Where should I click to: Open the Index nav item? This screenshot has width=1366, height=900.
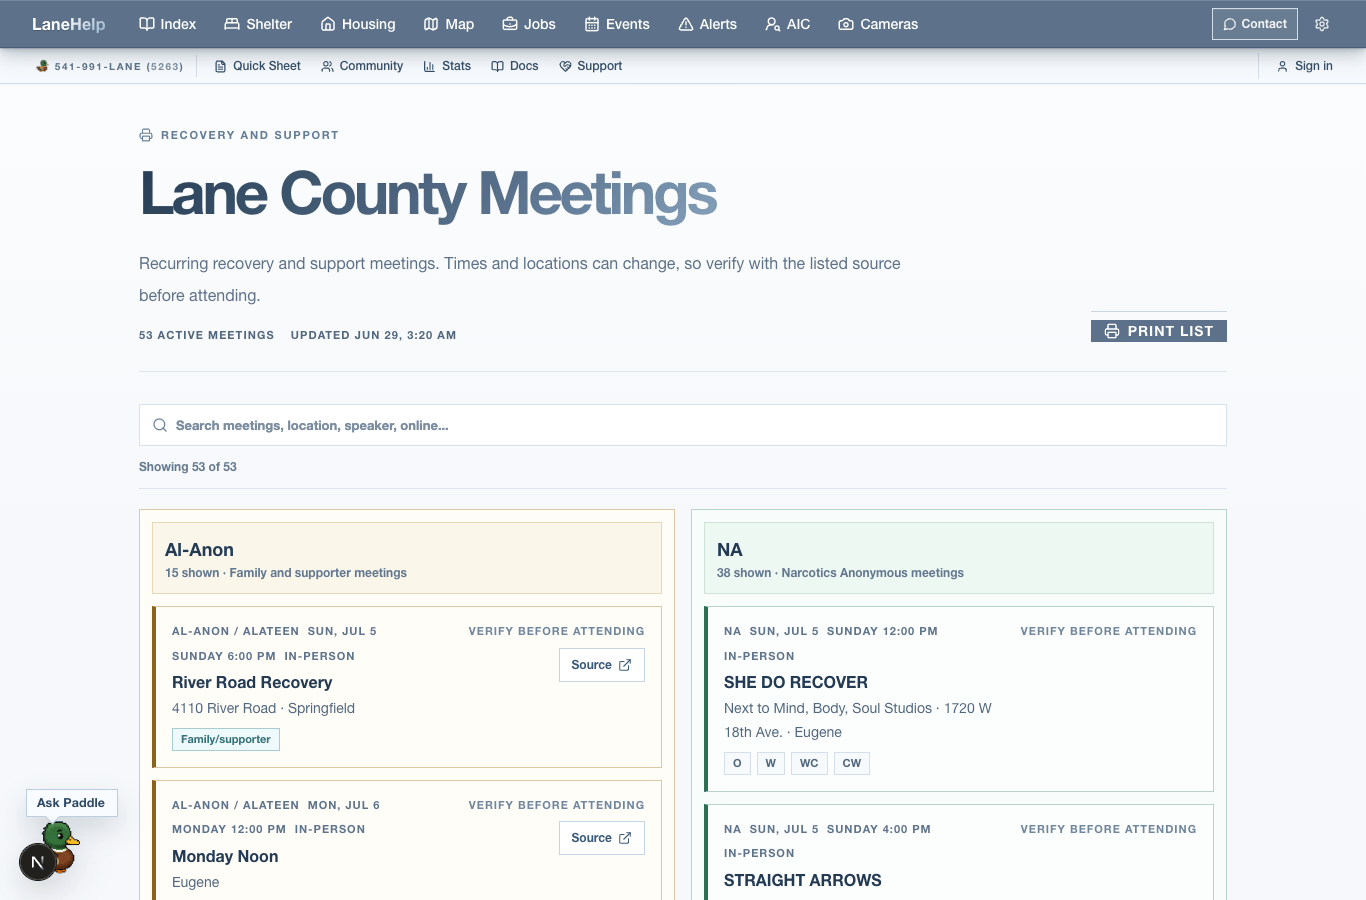coord(167,24)
